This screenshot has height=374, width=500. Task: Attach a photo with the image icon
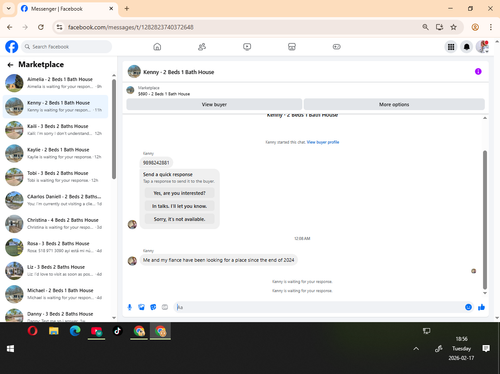(141, 307)
